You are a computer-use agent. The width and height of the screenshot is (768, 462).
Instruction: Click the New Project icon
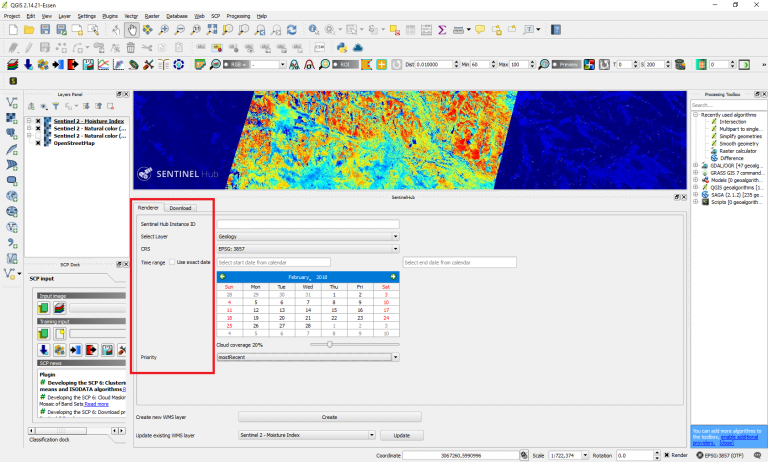coord(13,30)
